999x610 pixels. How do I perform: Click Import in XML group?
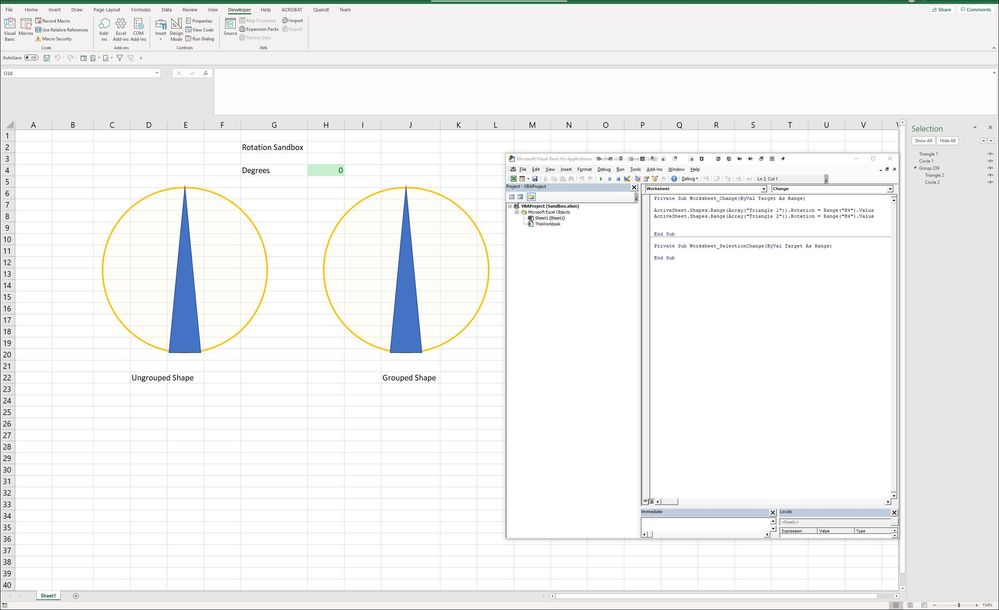tap(293, 20)
